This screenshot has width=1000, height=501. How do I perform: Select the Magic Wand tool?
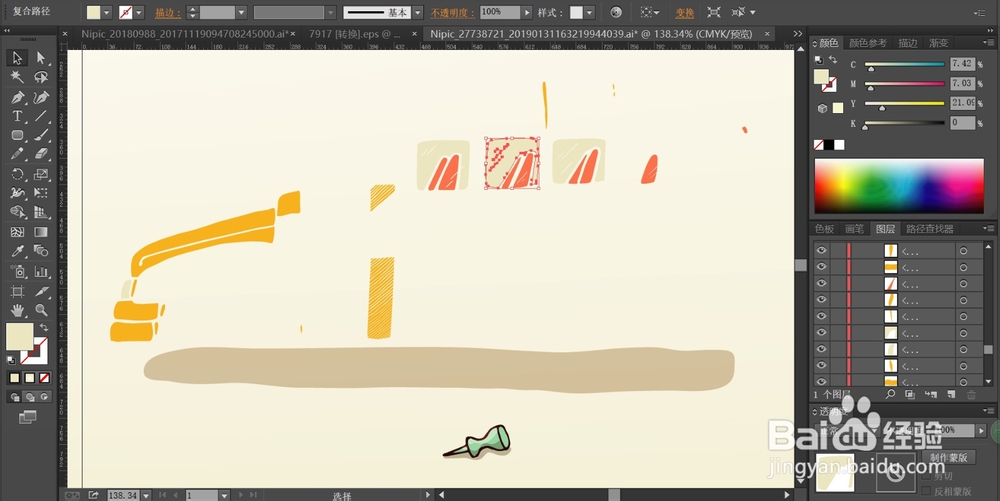17,77
